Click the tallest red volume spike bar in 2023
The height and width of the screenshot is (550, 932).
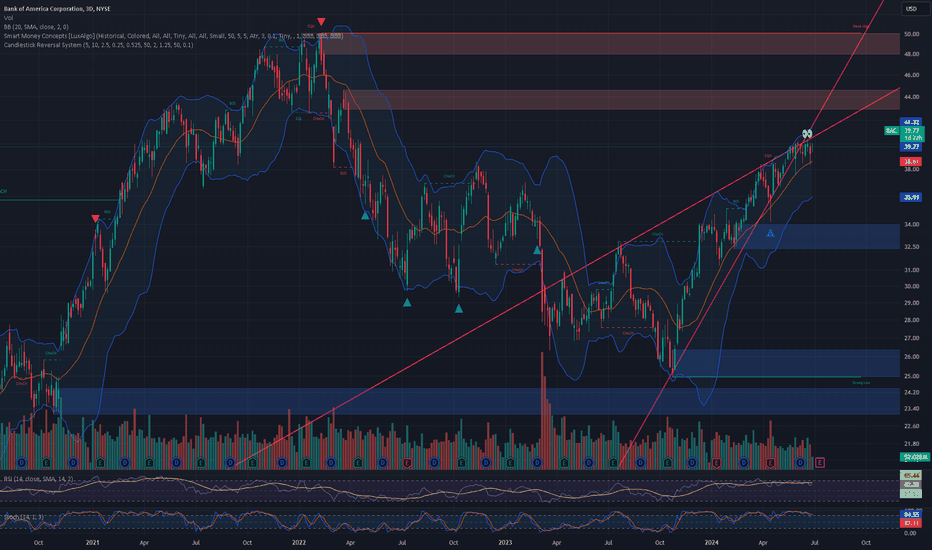pyautogui.click(x=541, y=410)
